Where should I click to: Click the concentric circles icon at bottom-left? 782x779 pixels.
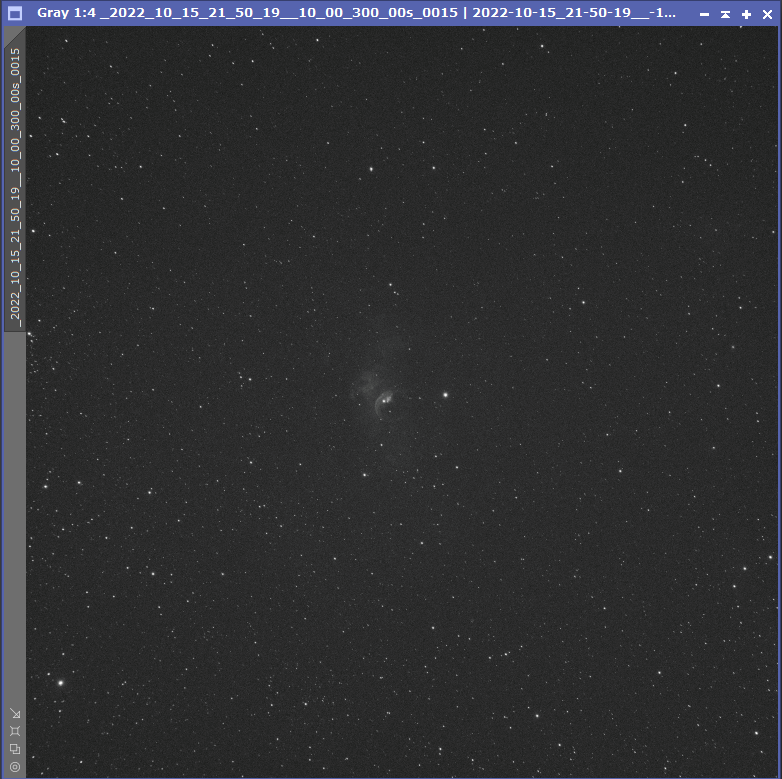[15, 767]
